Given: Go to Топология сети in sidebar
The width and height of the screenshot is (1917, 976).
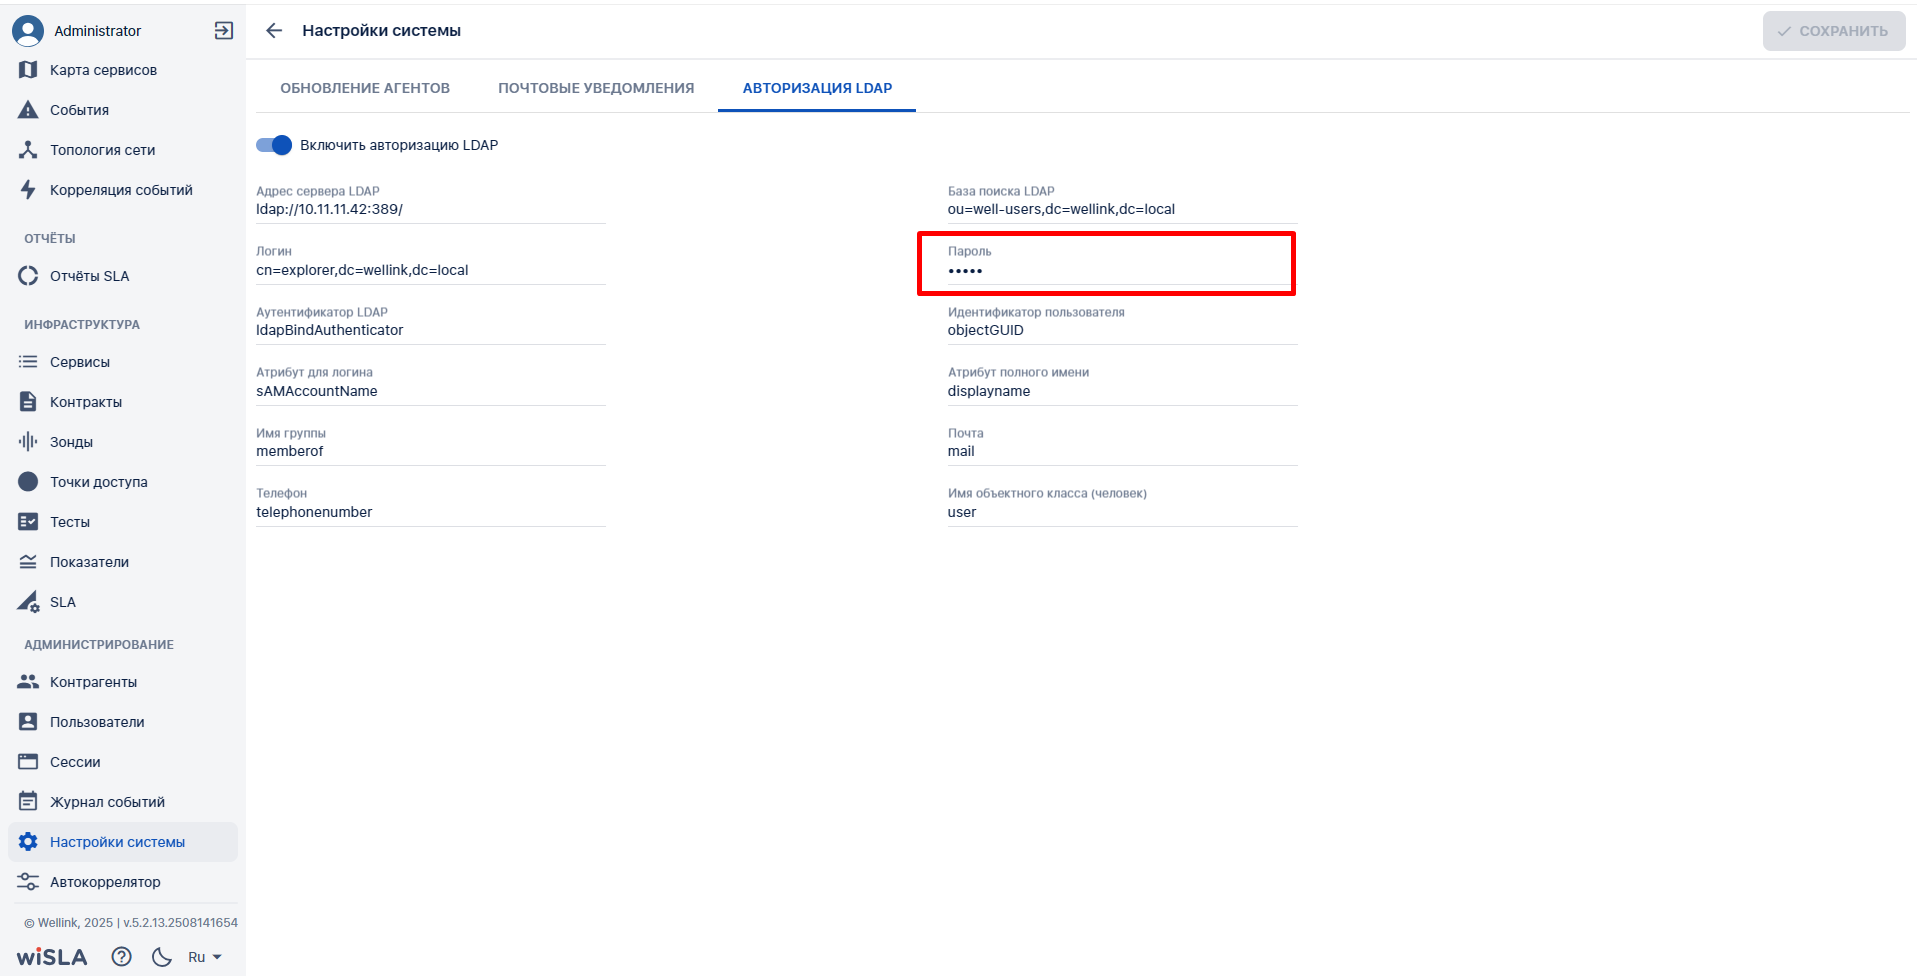Looking at the screenshot, I should 102,150.
